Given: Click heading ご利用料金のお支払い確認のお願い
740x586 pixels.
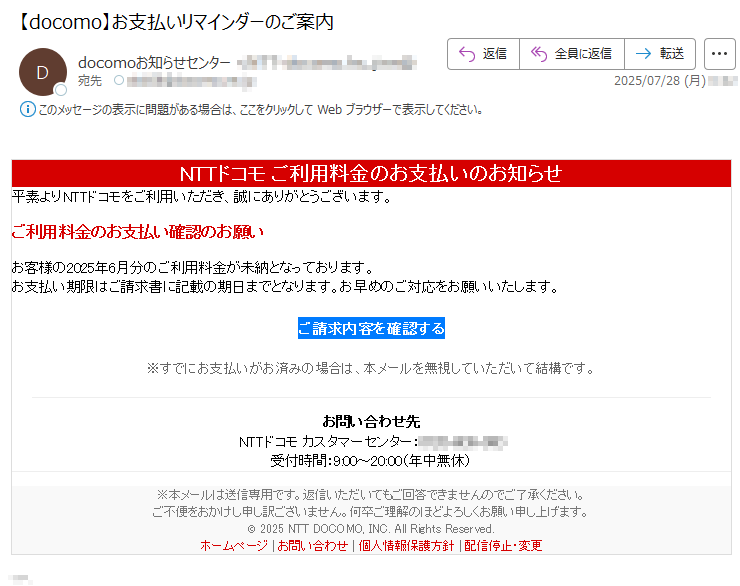Looking at the screenshot, I should [137, 232].
